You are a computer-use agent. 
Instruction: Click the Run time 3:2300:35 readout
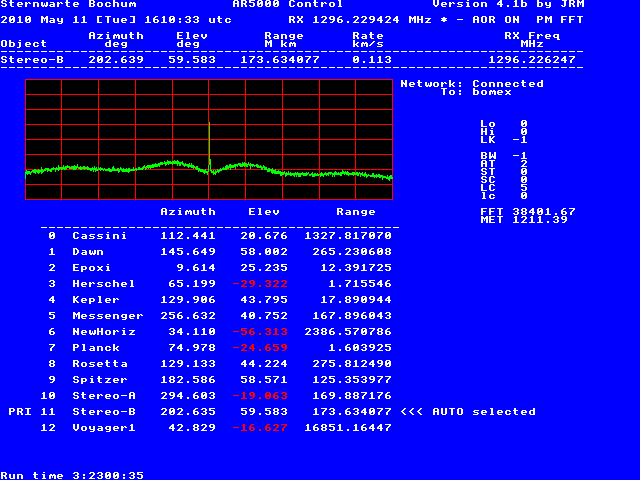72,476
